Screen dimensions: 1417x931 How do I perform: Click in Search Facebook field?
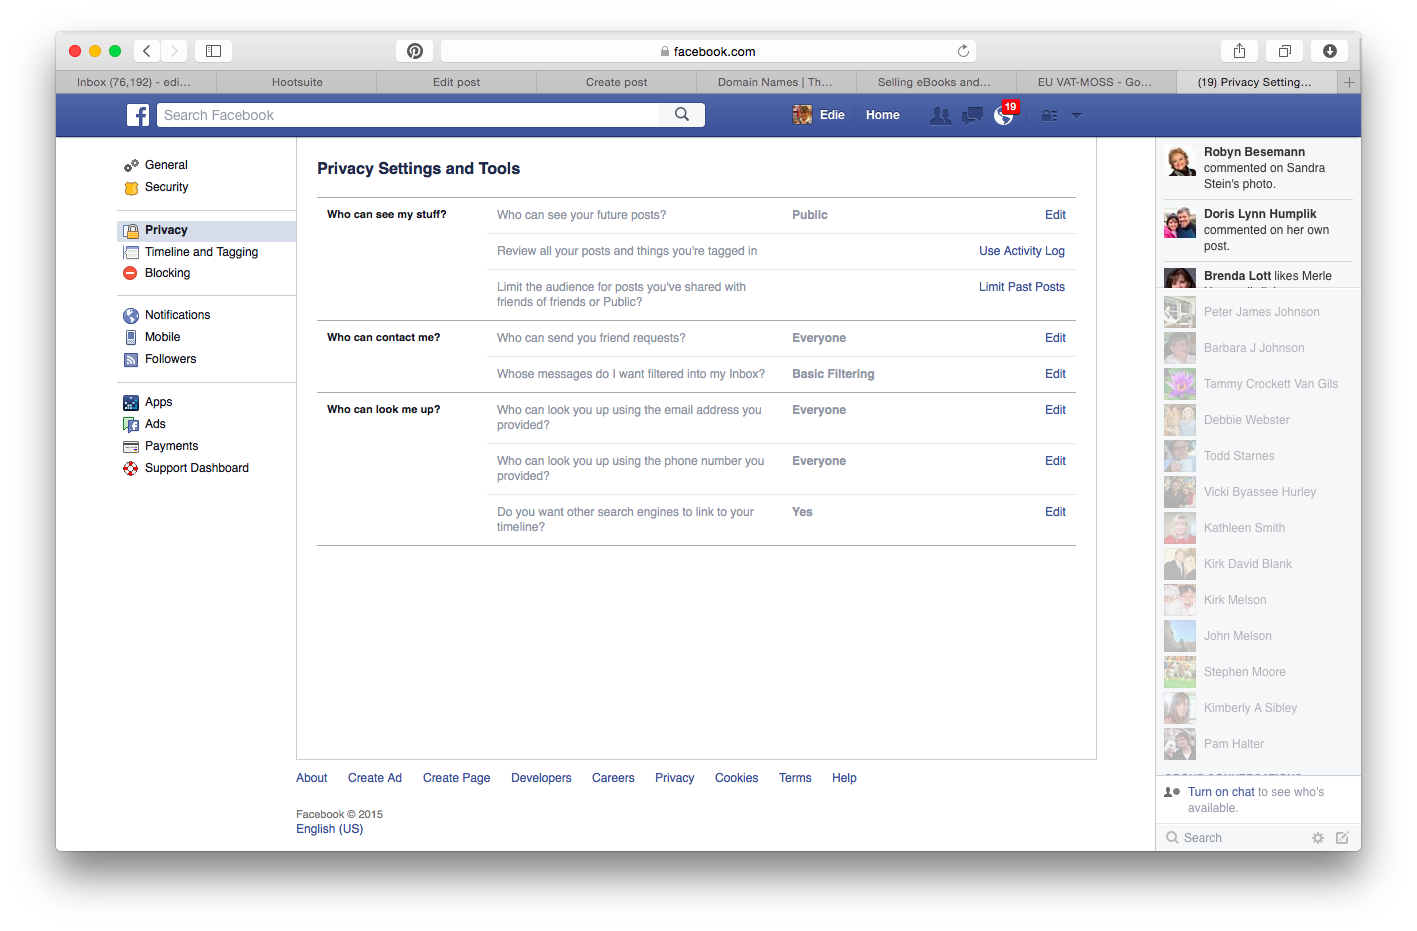(x=408, y=115)
